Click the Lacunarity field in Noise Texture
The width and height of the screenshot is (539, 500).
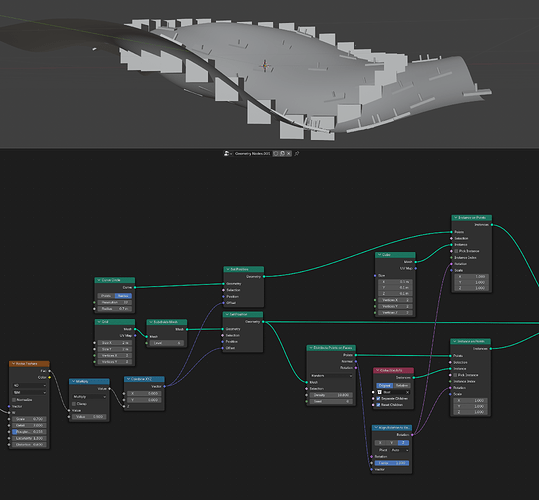pyautogui.click(x=29, y=438)
